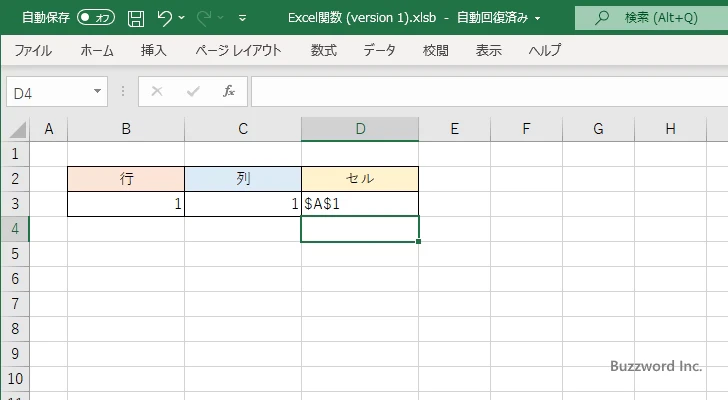Open the file name dropdown in title bar
The height and width of the screenshot is (400, 728).
point(538,19)
